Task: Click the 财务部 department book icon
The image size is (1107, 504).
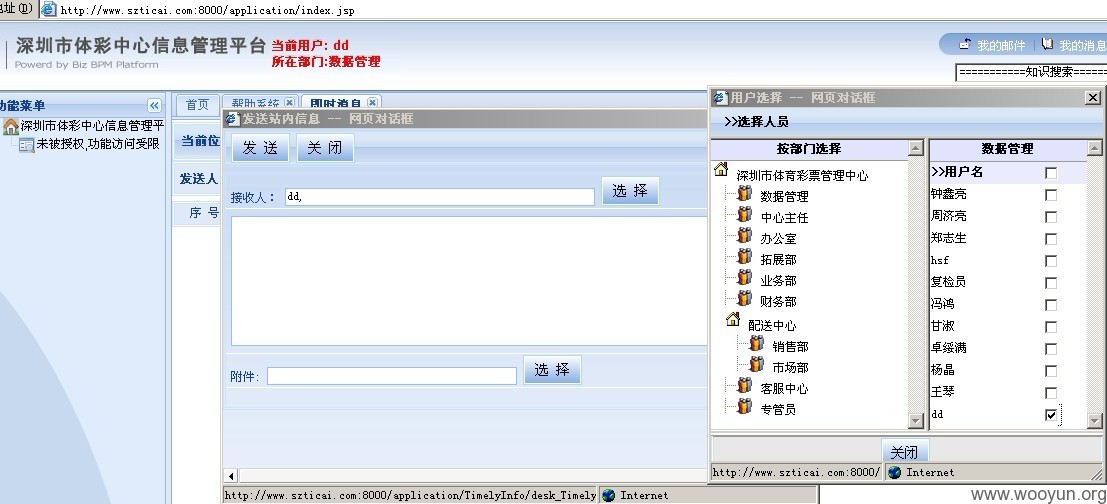Action: 744,299
